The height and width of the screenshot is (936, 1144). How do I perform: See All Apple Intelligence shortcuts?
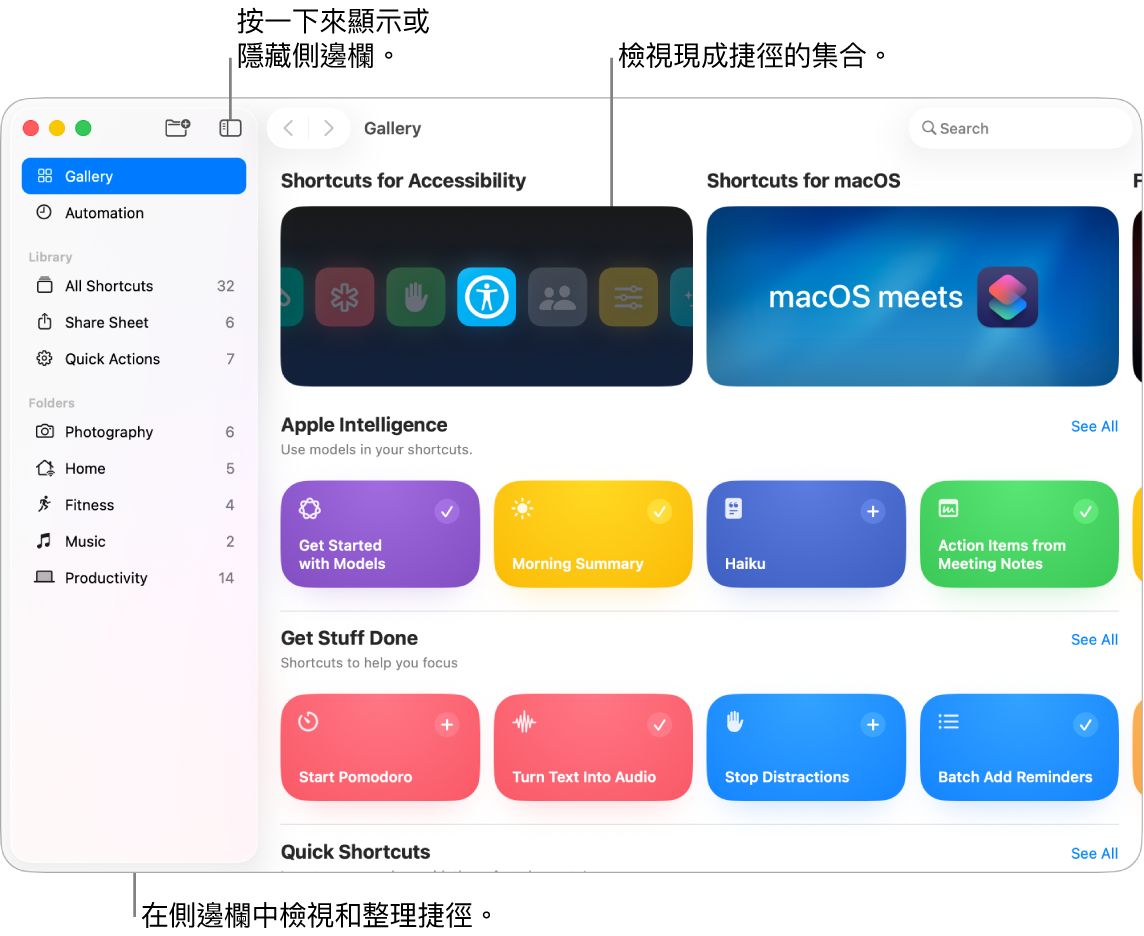pos(1094,426)
